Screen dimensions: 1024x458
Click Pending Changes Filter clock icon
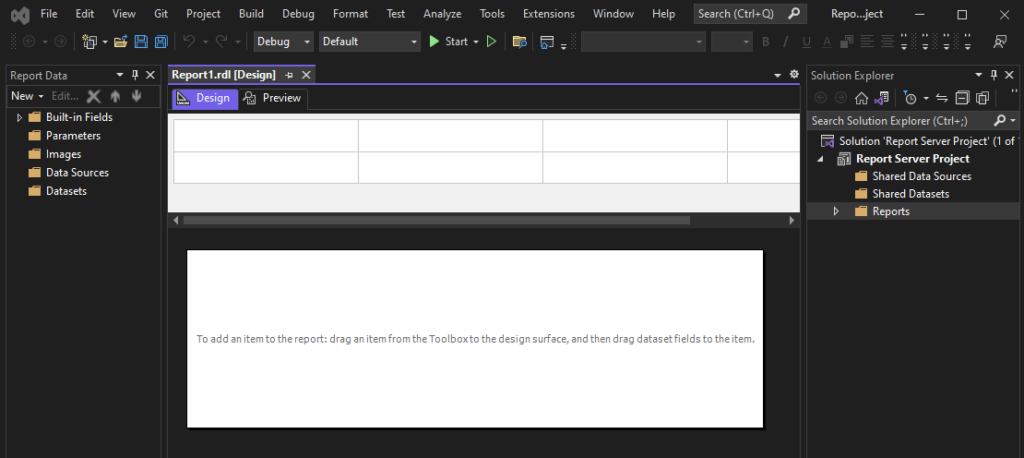(910, 98)
